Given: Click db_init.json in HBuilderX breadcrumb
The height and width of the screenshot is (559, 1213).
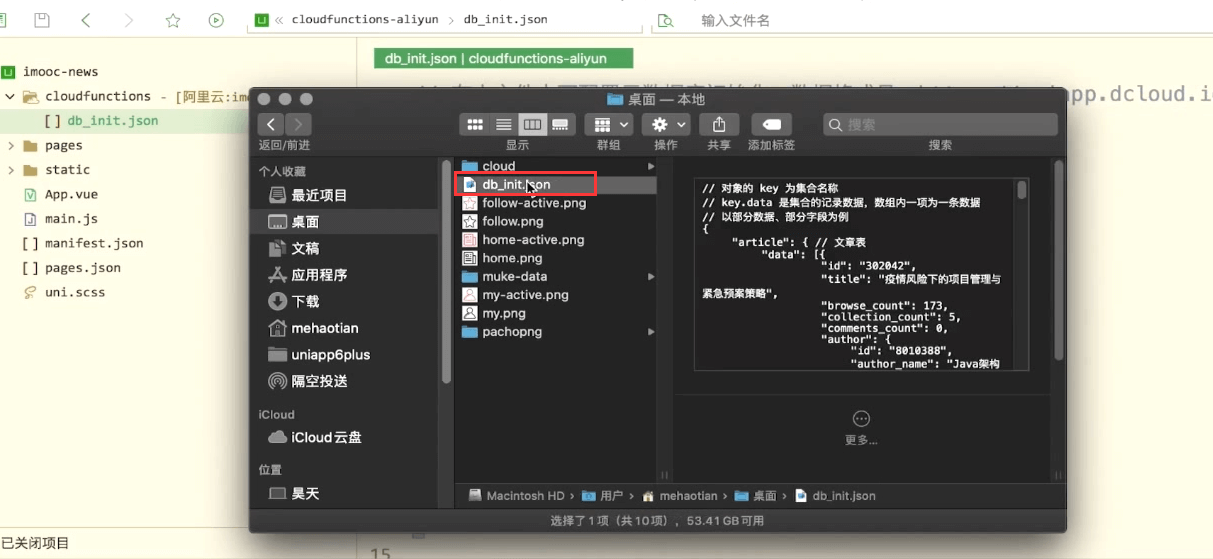Looking at the screenshot, I should pyautogui.click(x=505, y=20).
